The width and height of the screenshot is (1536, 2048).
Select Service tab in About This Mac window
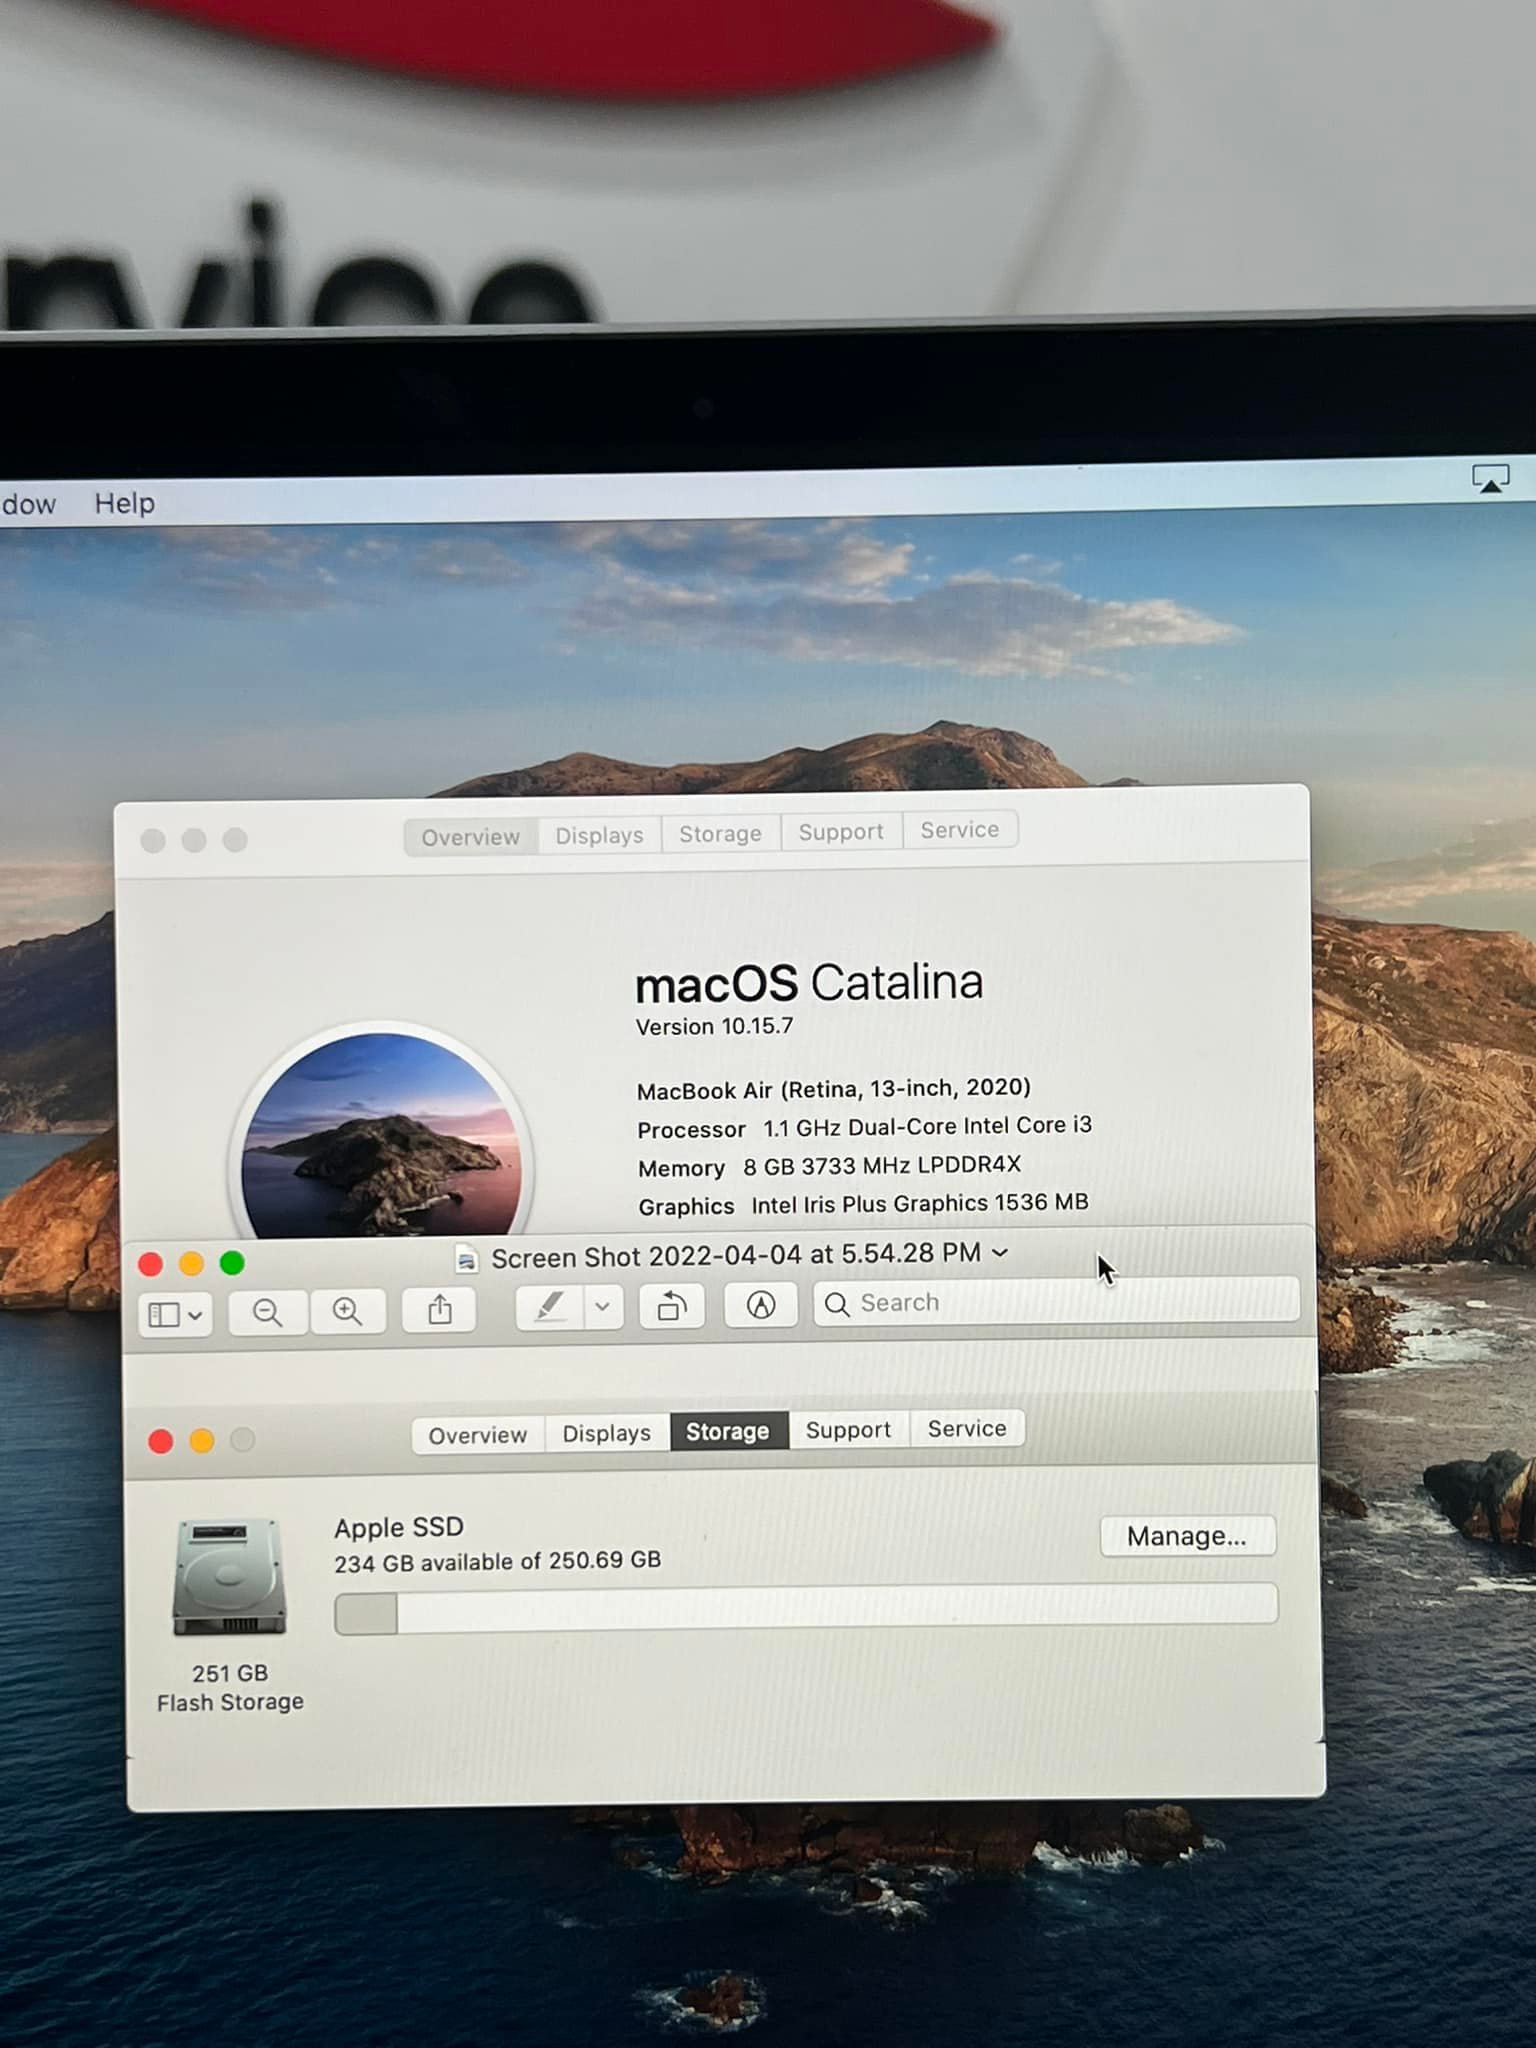pyautogui.click(x=960, y=830)
